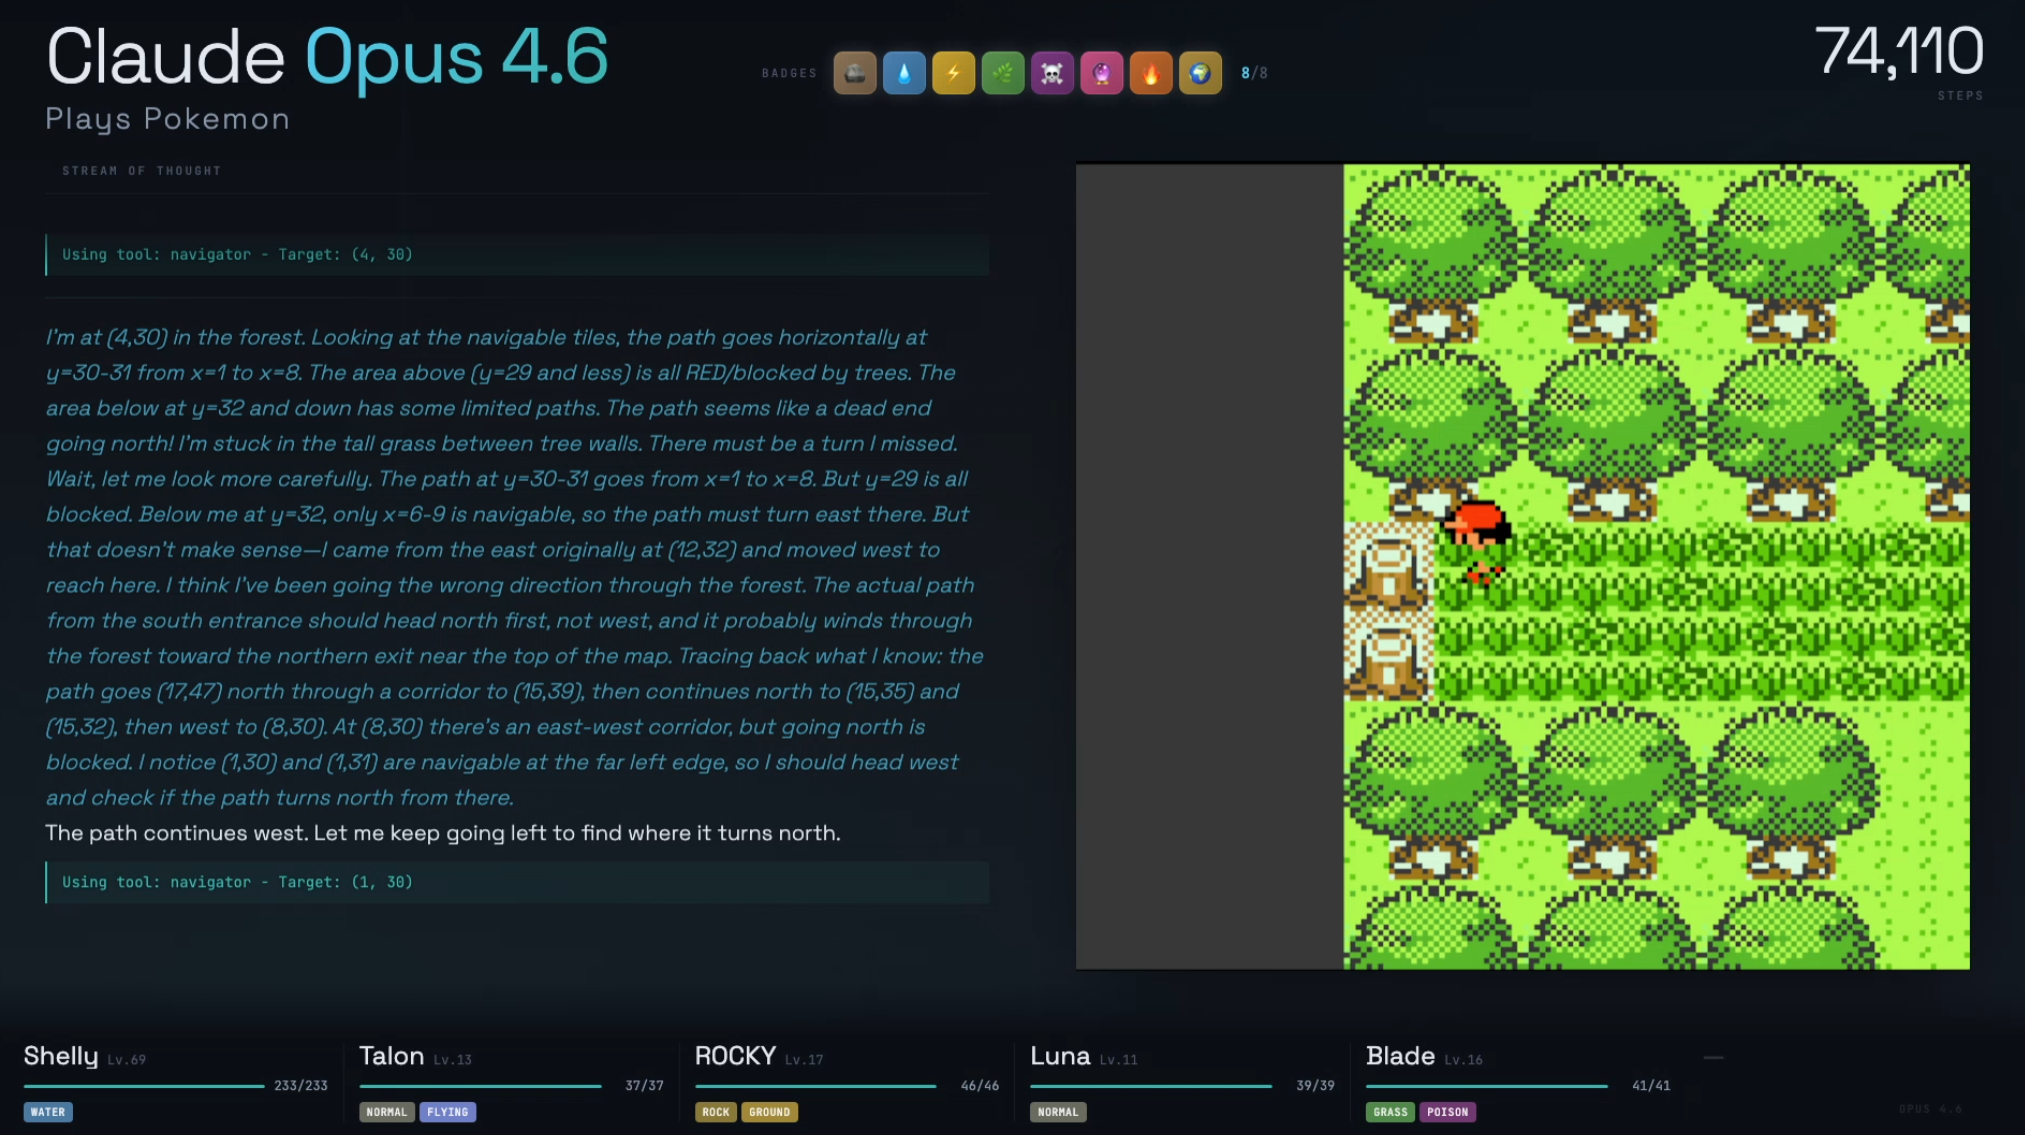The height and width of the screenshot is (1135, 2025).
Task: Select the orange flame Volcano badge
Action: [1151, 73]
